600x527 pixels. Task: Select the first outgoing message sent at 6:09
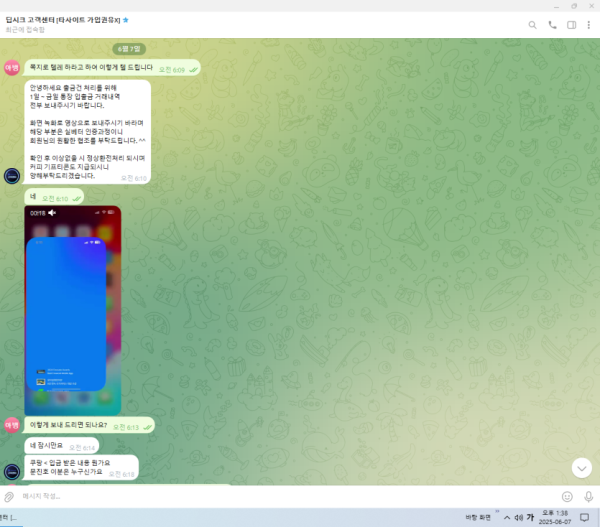pyautogui.click(x=112, y=68)
